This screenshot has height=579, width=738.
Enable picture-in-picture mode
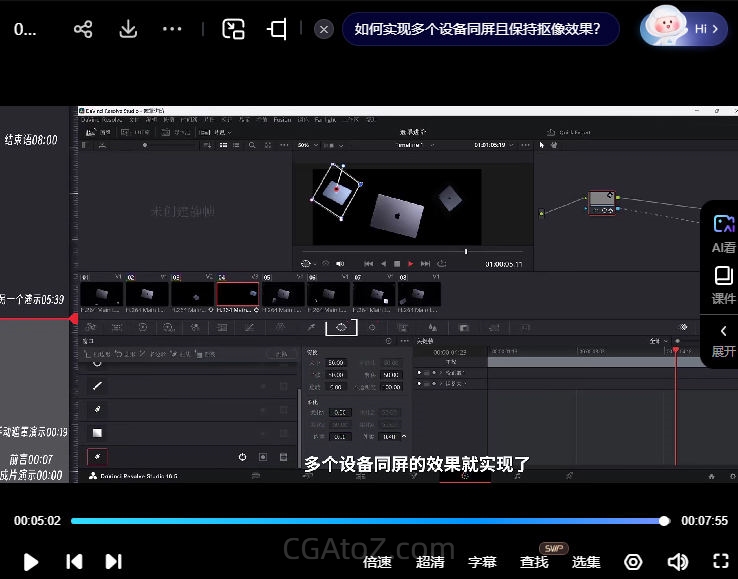tap(233, 29)
